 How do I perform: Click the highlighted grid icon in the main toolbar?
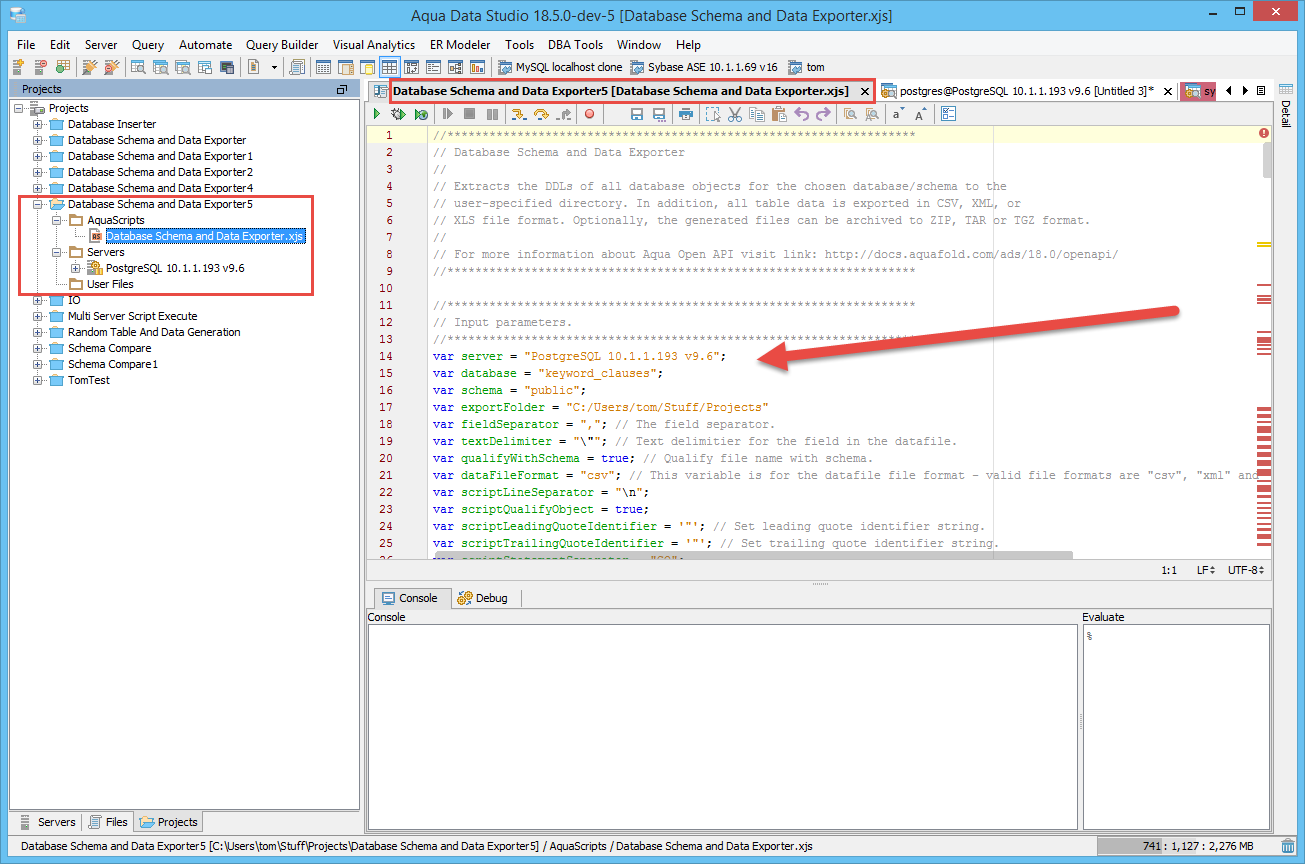coord(389,67)
